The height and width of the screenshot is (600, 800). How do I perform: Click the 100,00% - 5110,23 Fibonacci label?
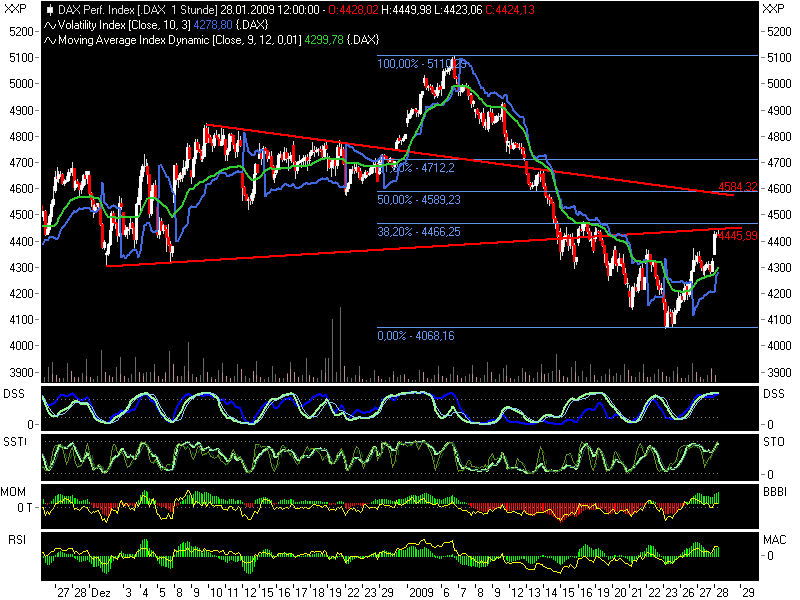pyautogui.click(x=421, y=64)
